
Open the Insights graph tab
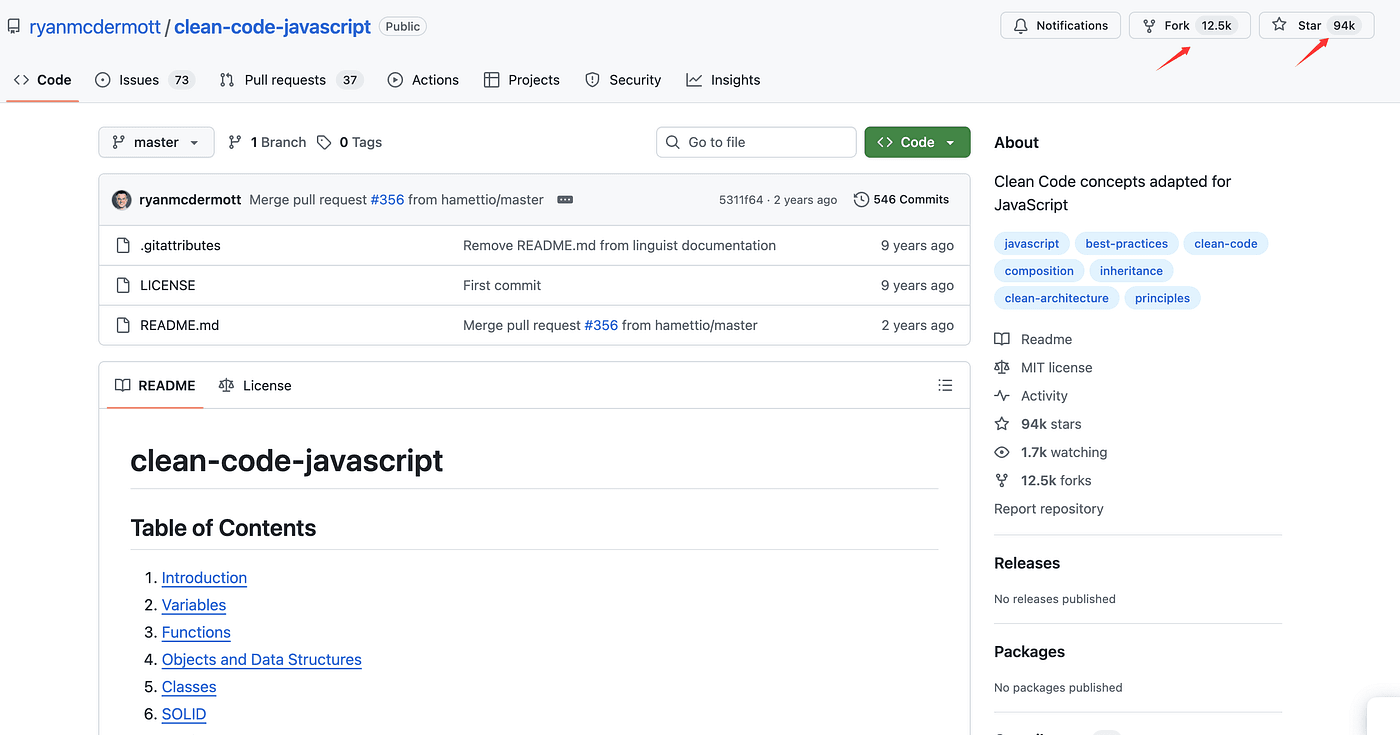point(723,80)
